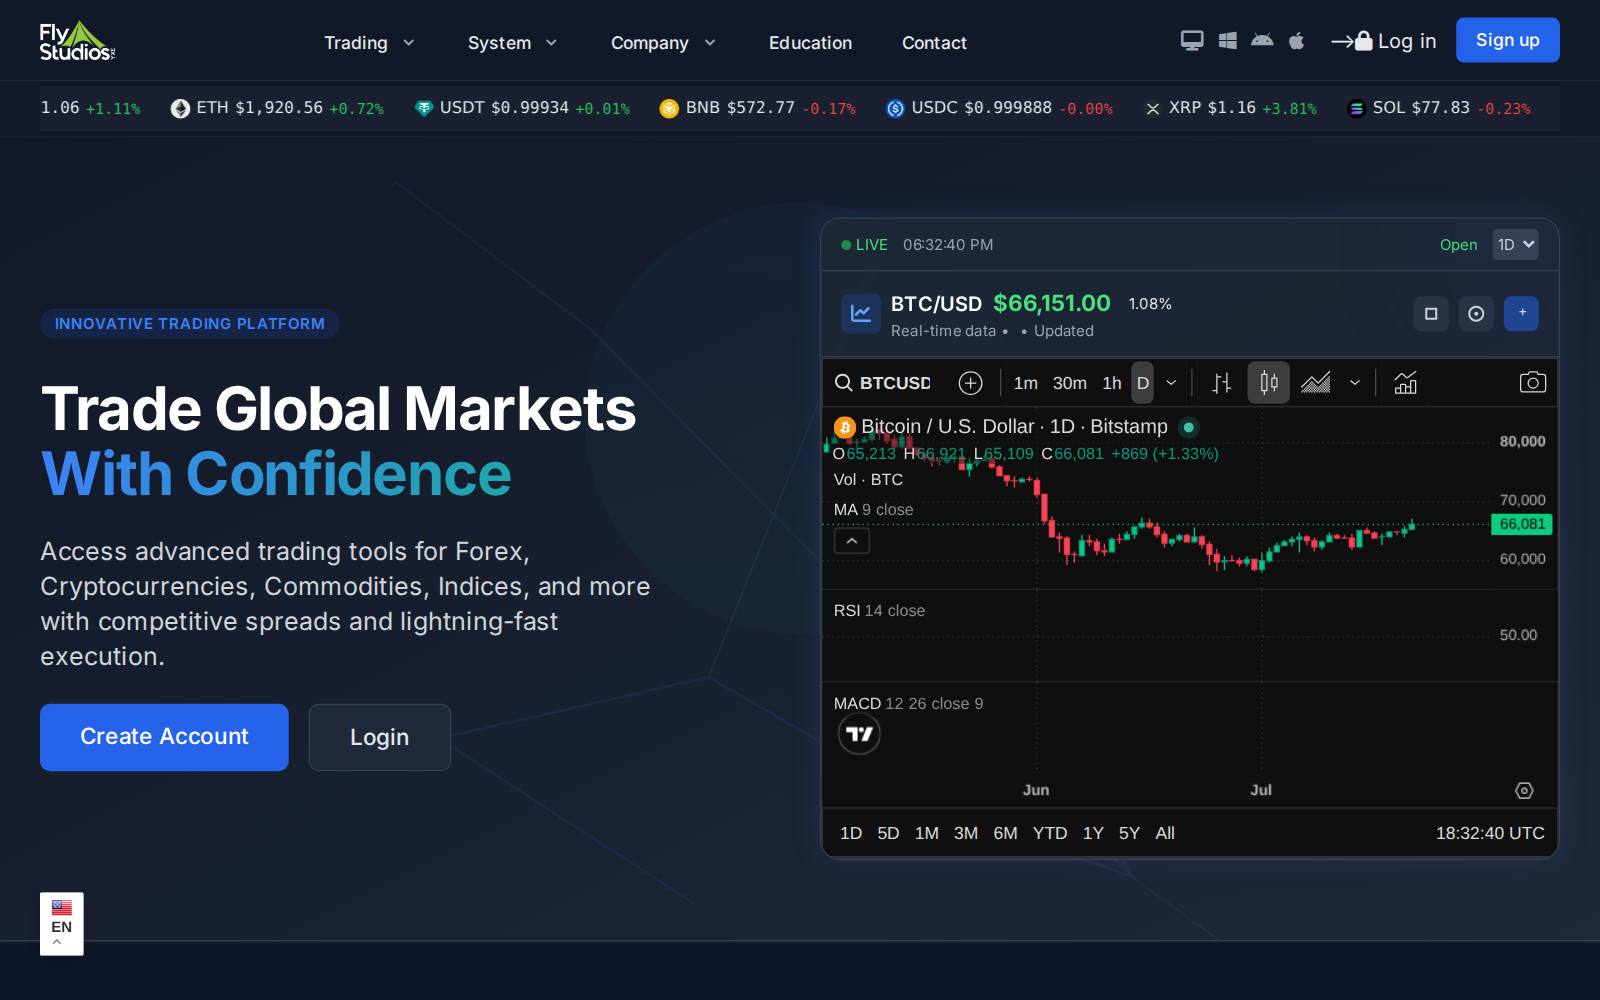1600x1000 pixels.
Task: Click the Fly Studios logo
Action: tap(77, 41)
